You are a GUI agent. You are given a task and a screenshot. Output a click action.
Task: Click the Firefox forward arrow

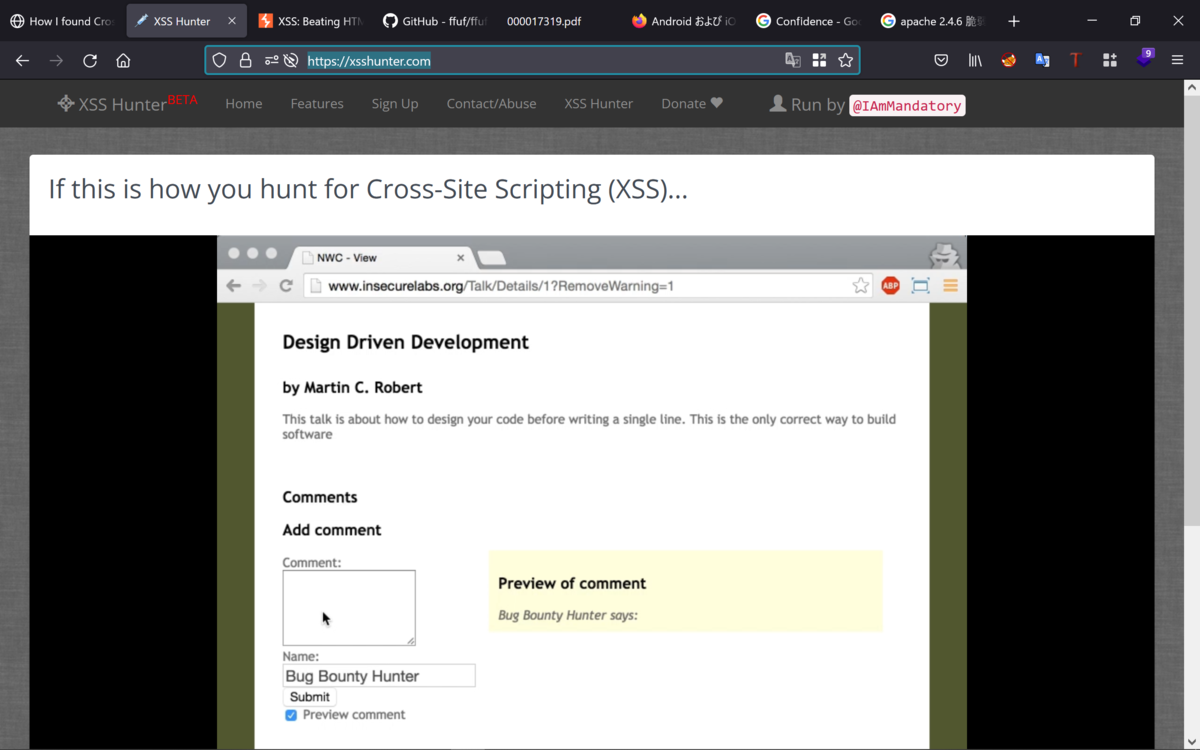coord(56,61)
